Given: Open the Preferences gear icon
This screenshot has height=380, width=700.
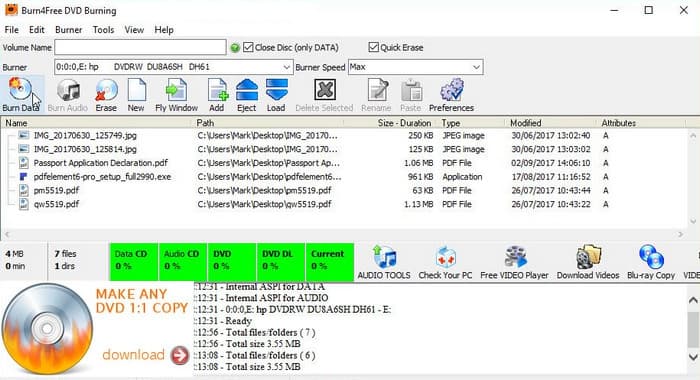Looking at the screenshot, I should coord(452,90).
